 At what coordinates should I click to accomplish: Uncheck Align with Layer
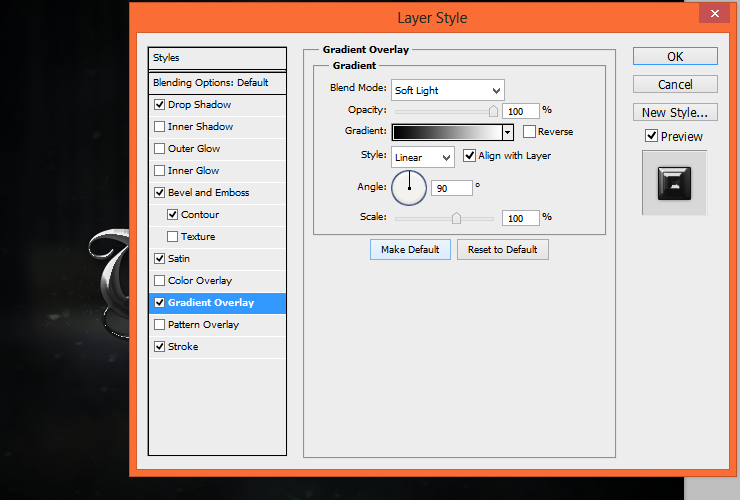tap(469, 155)
